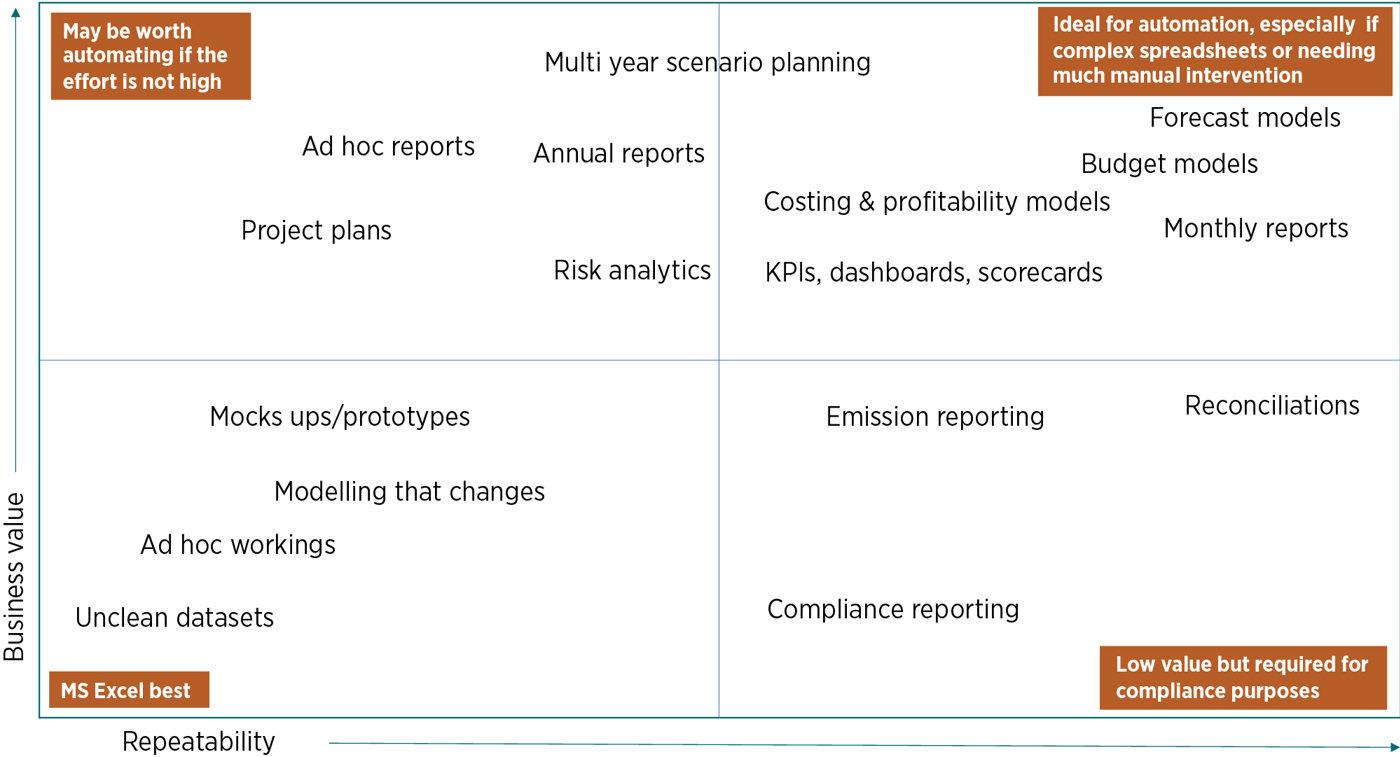
Task: Click the 'Emission reporting' text
Action: (x=934, y=417)
